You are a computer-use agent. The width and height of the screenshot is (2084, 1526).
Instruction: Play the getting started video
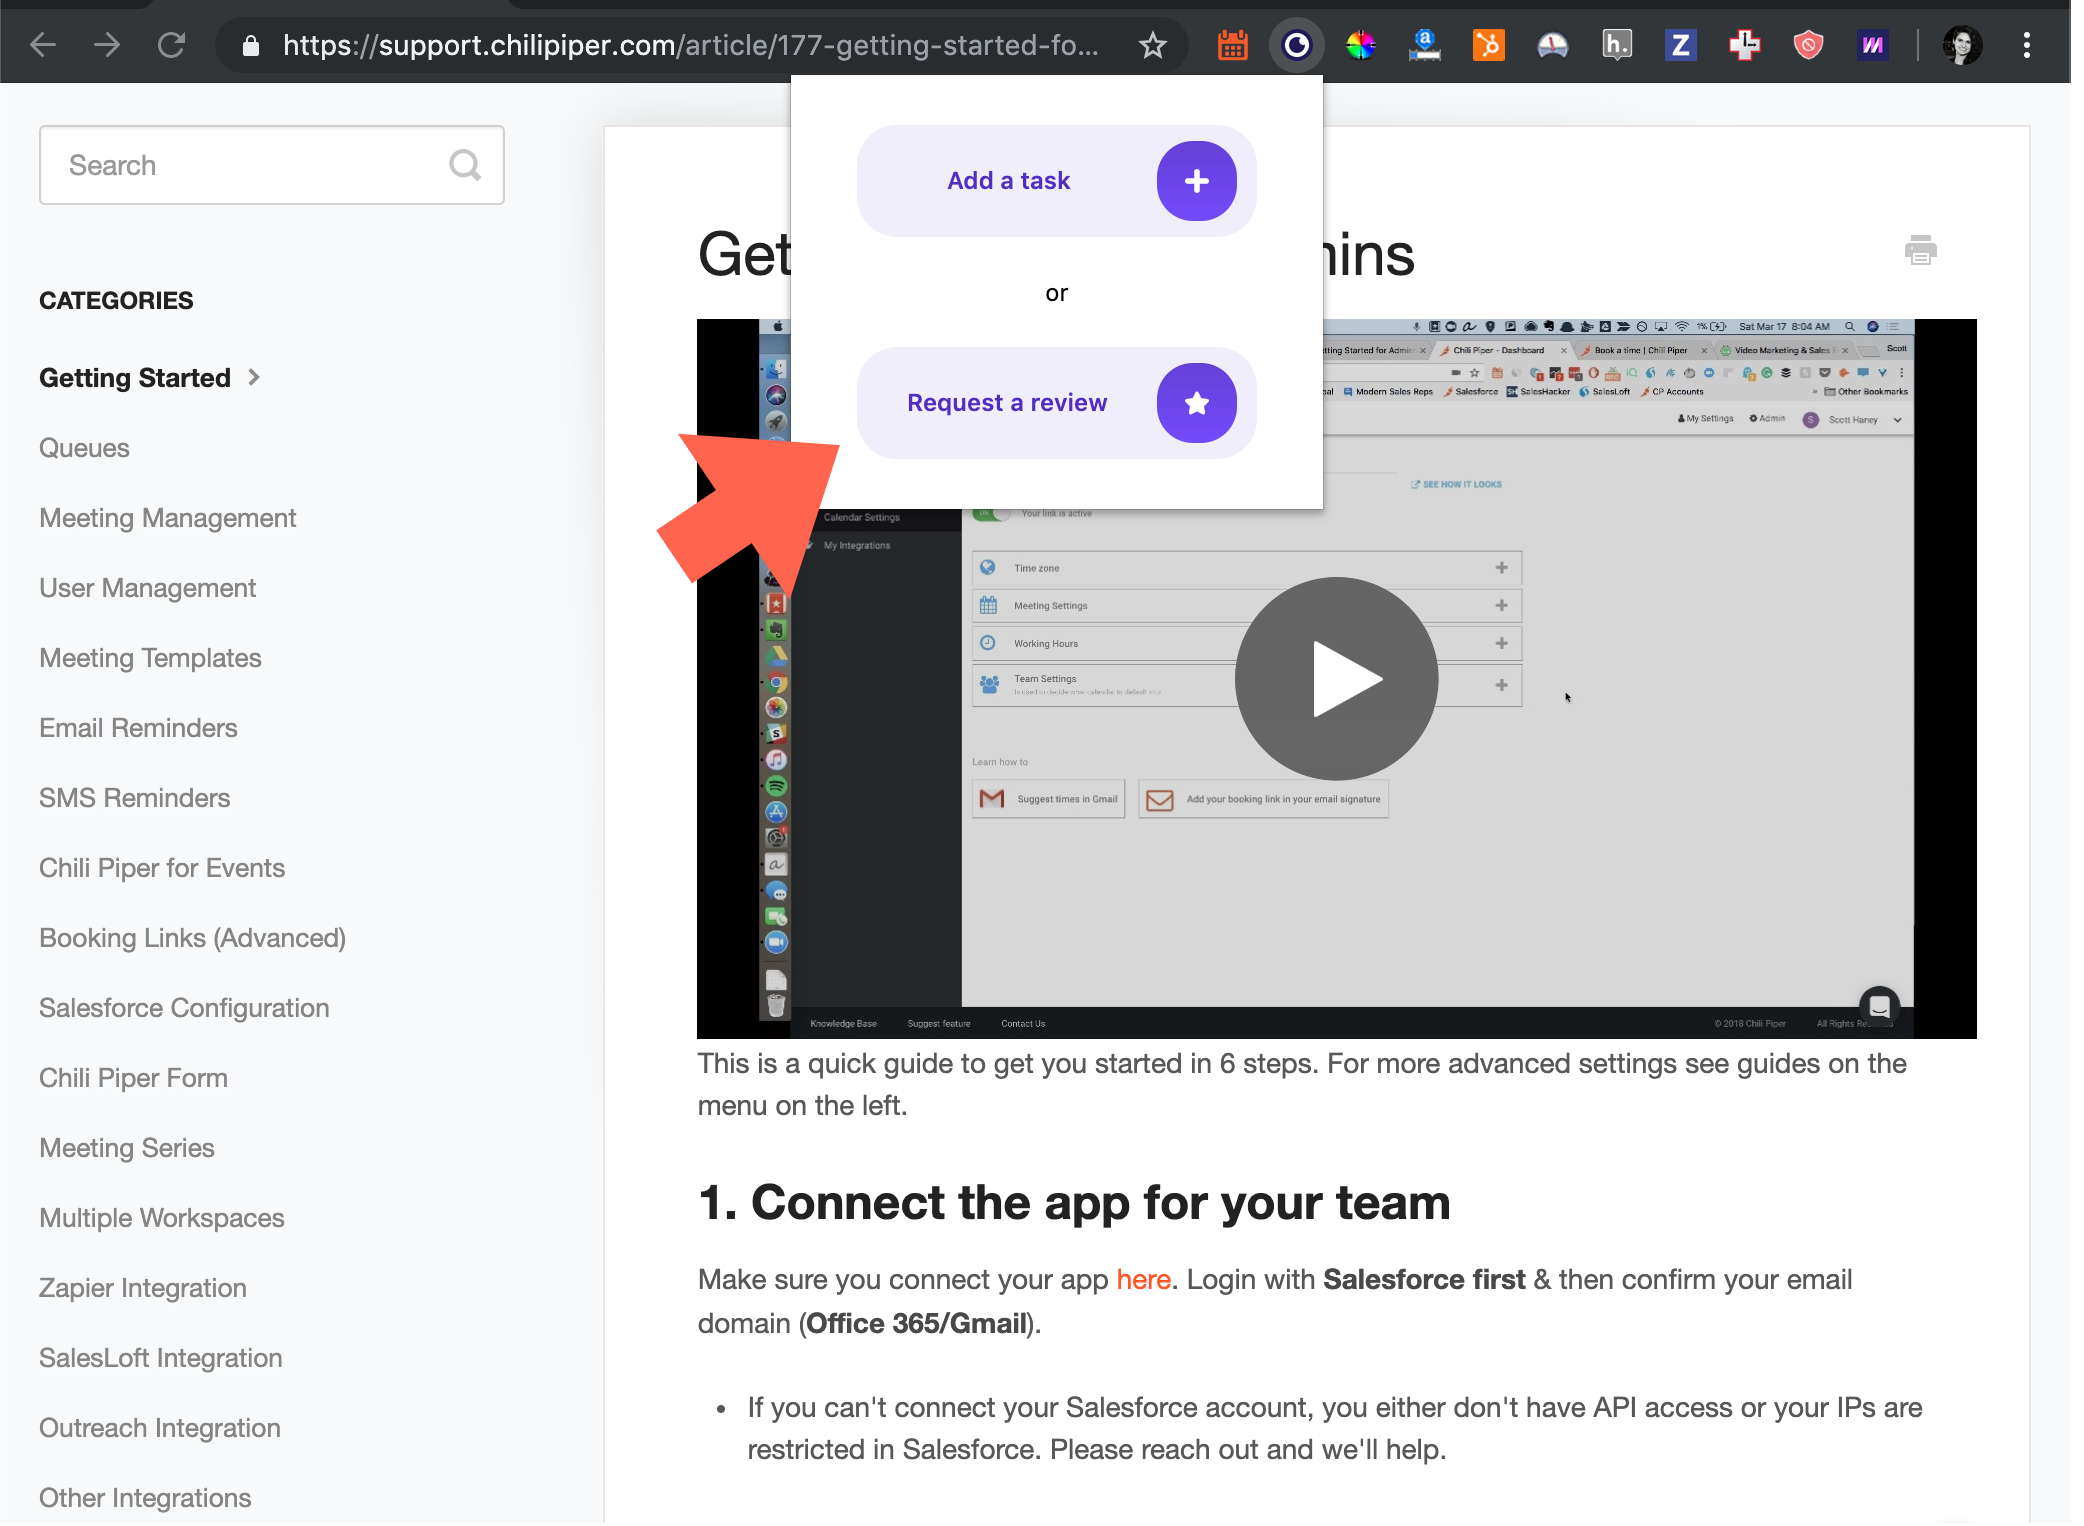1337,679
